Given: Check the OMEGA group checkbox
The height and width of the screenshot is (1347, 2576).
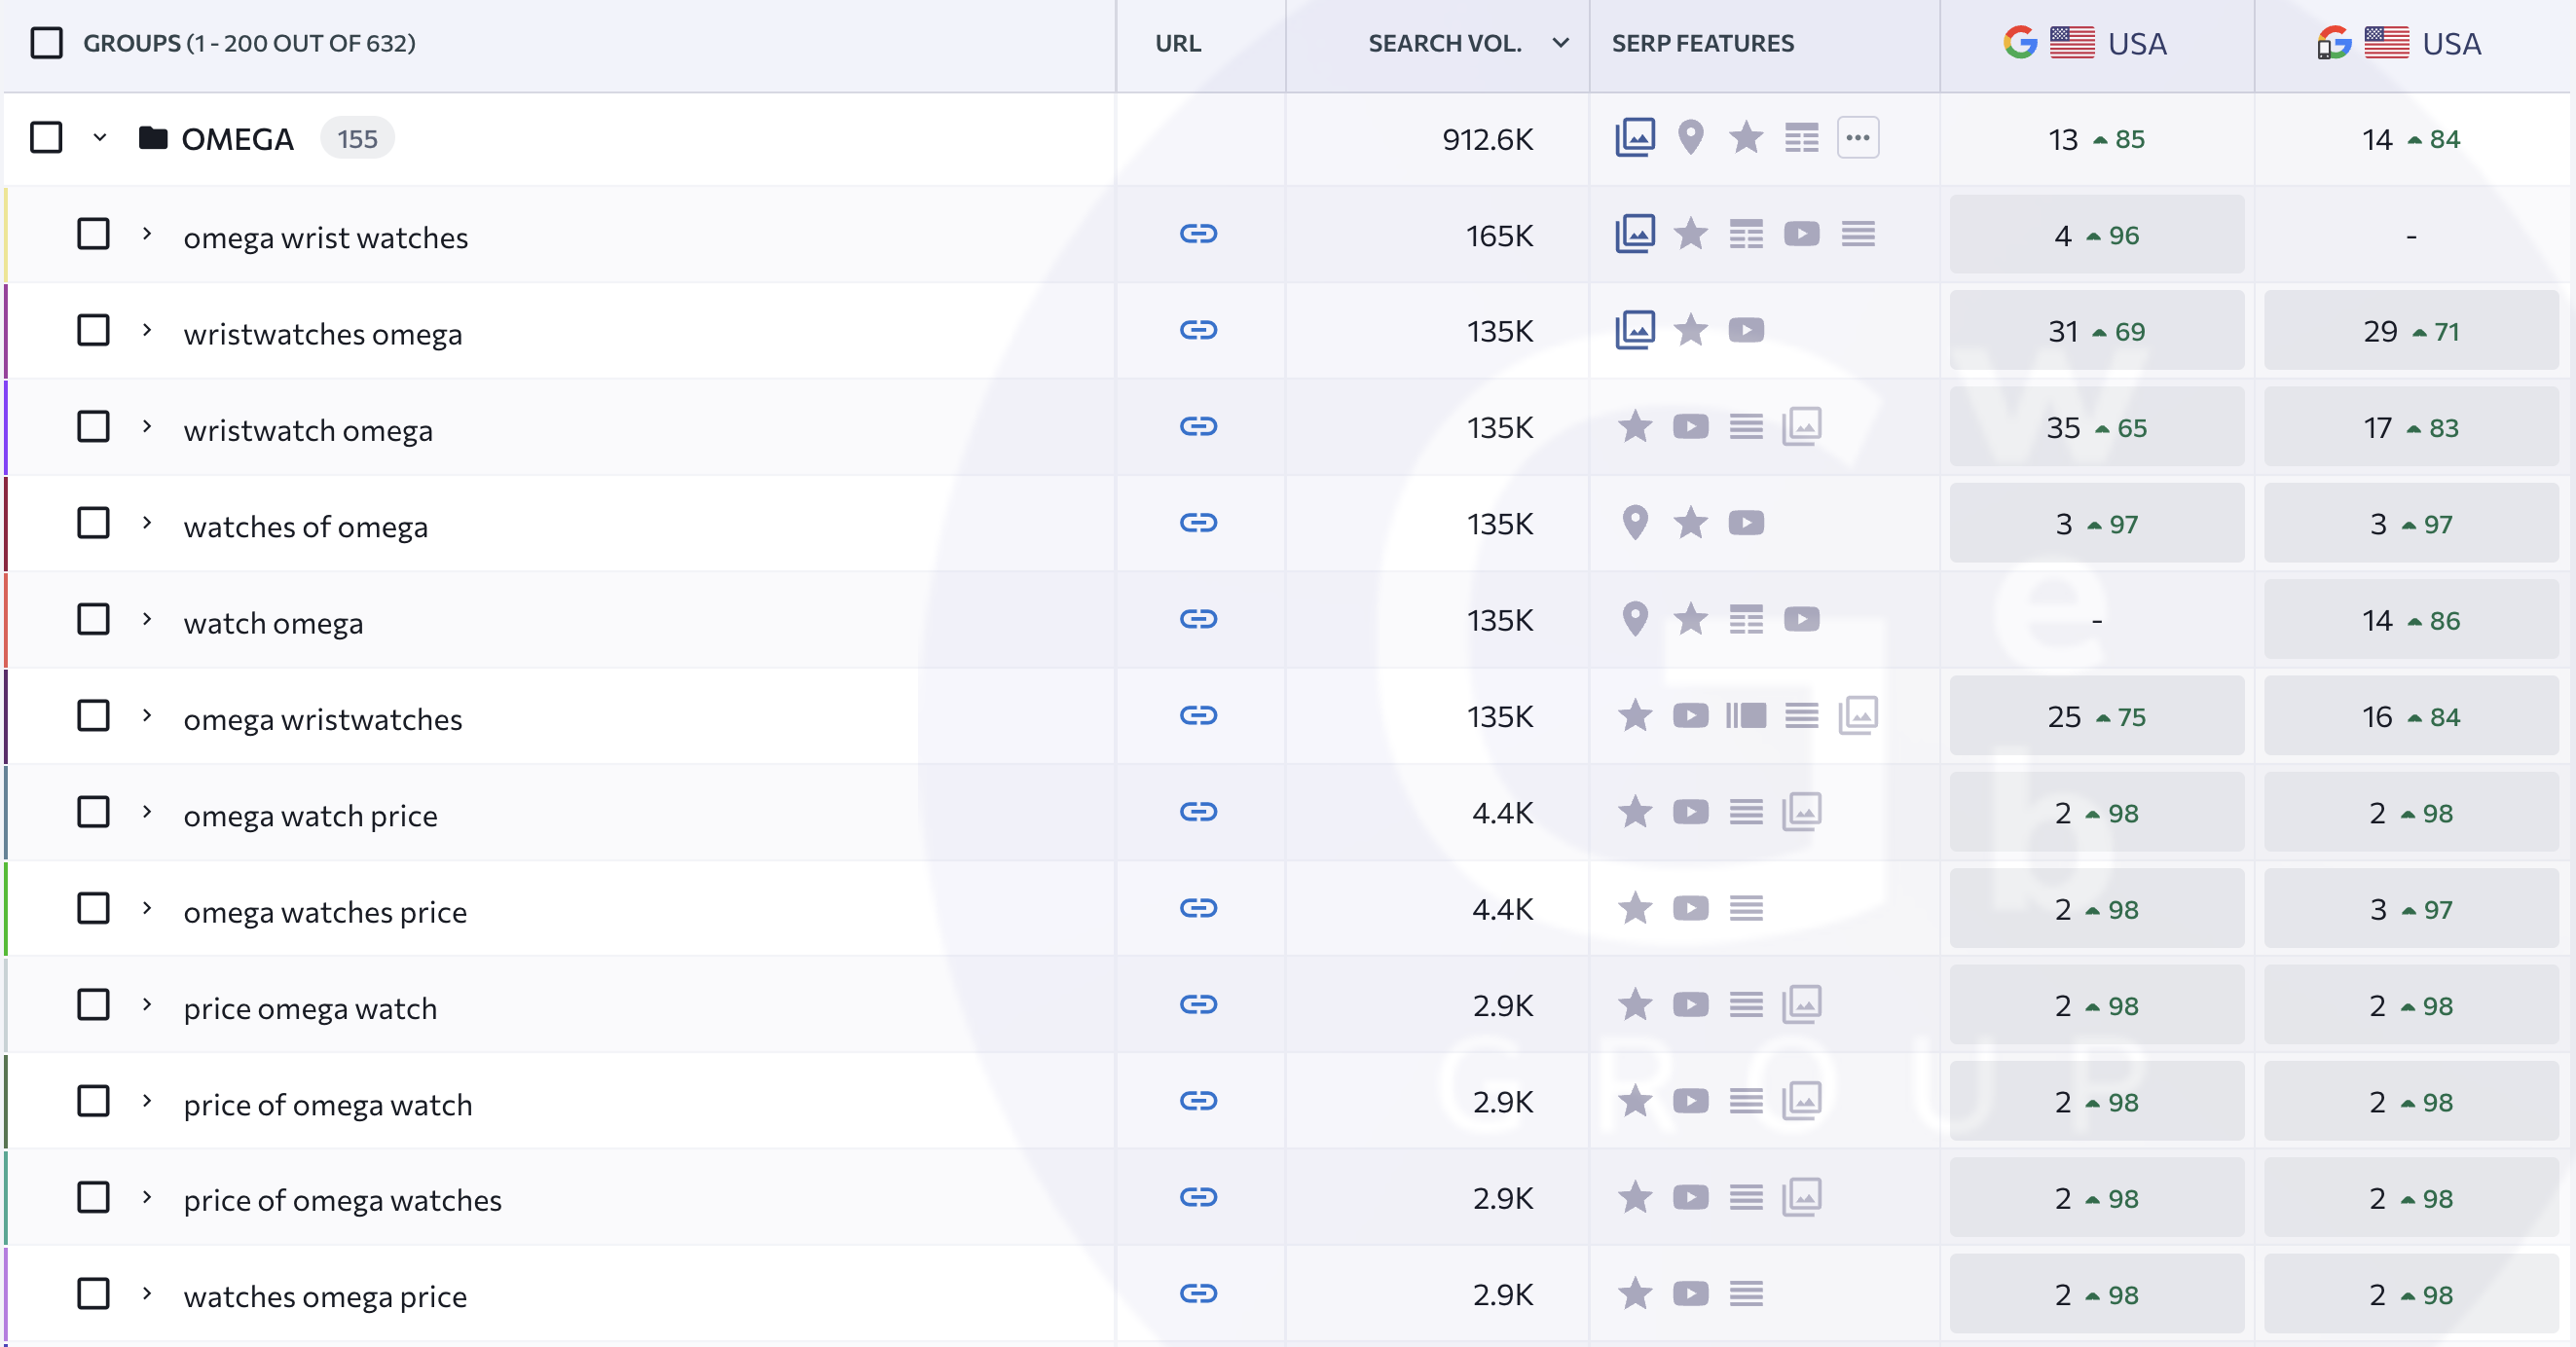Looking at the screenshot, I should [46, 137].
